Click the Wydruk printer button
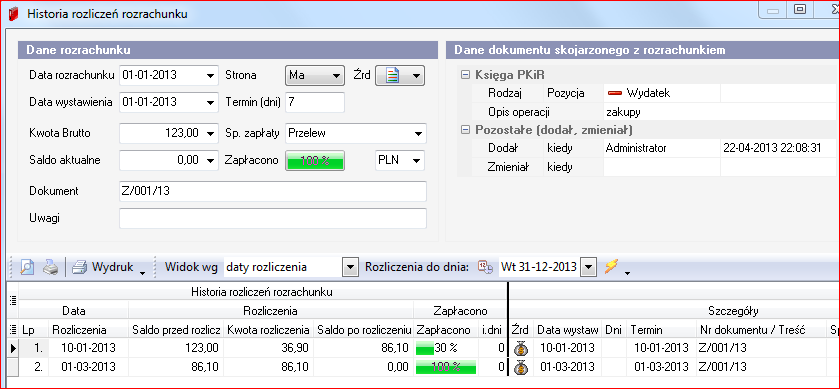Screen dimensions: 840x389 coord(103,266)
